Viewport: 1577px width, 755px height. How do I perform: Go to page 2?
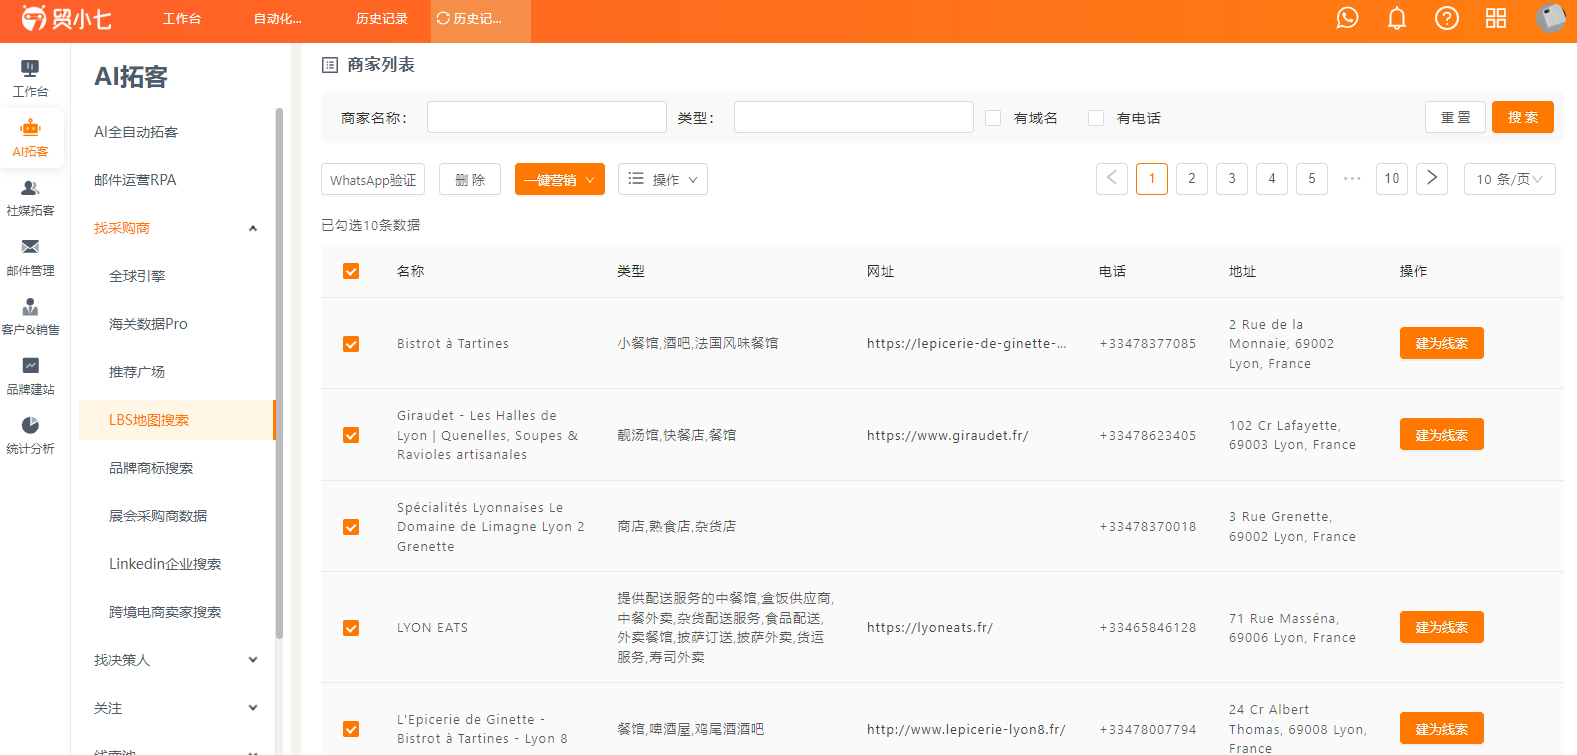click(x=1192, y=179)
